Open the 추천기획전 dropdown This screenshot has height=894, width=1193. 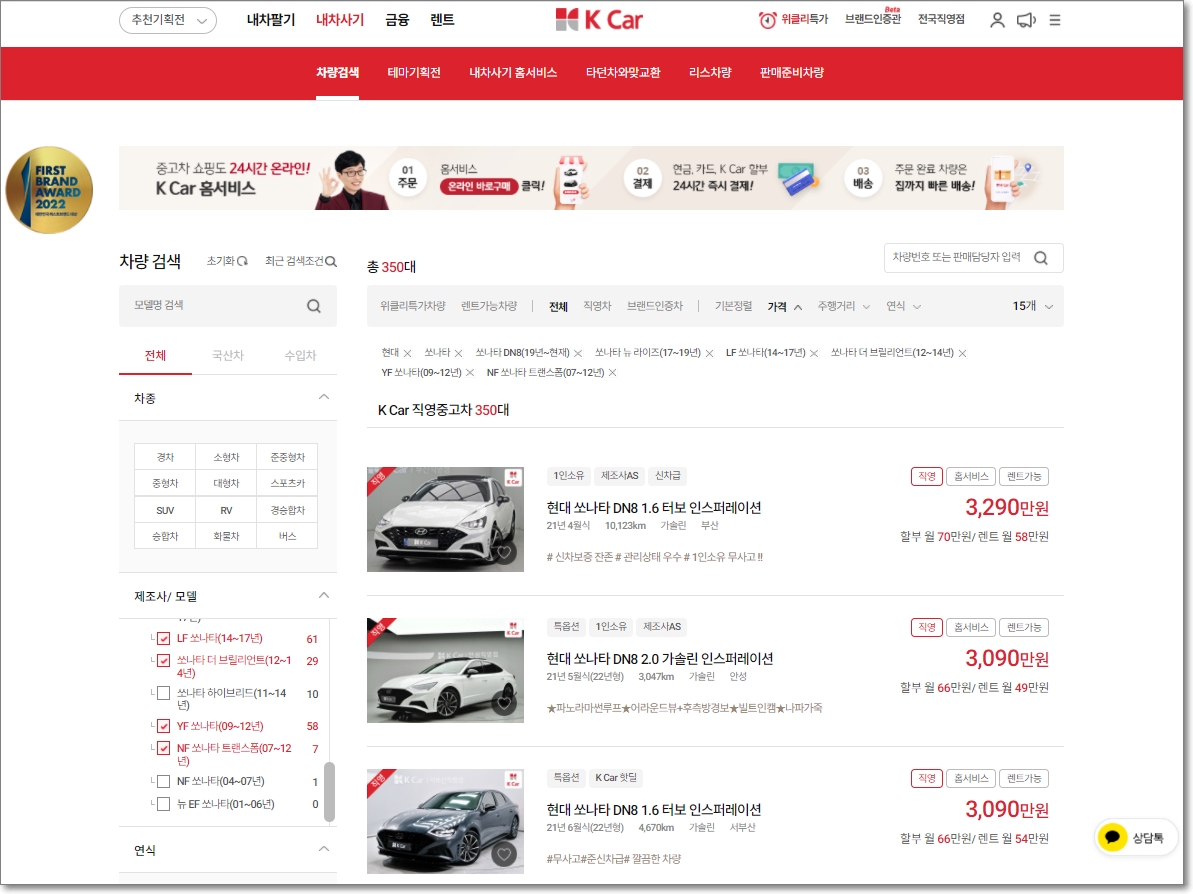pyautogui.click(x=168, y=21)
